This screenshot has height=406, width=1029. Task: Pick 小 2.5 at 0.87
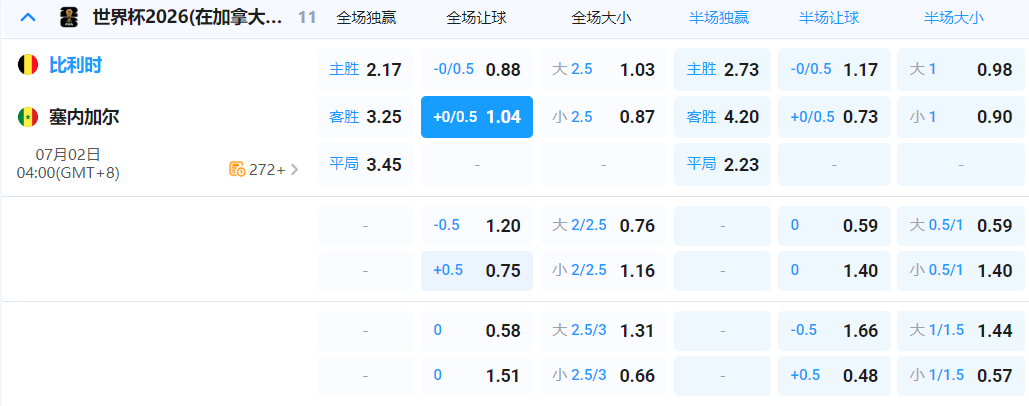click(603, 117)
